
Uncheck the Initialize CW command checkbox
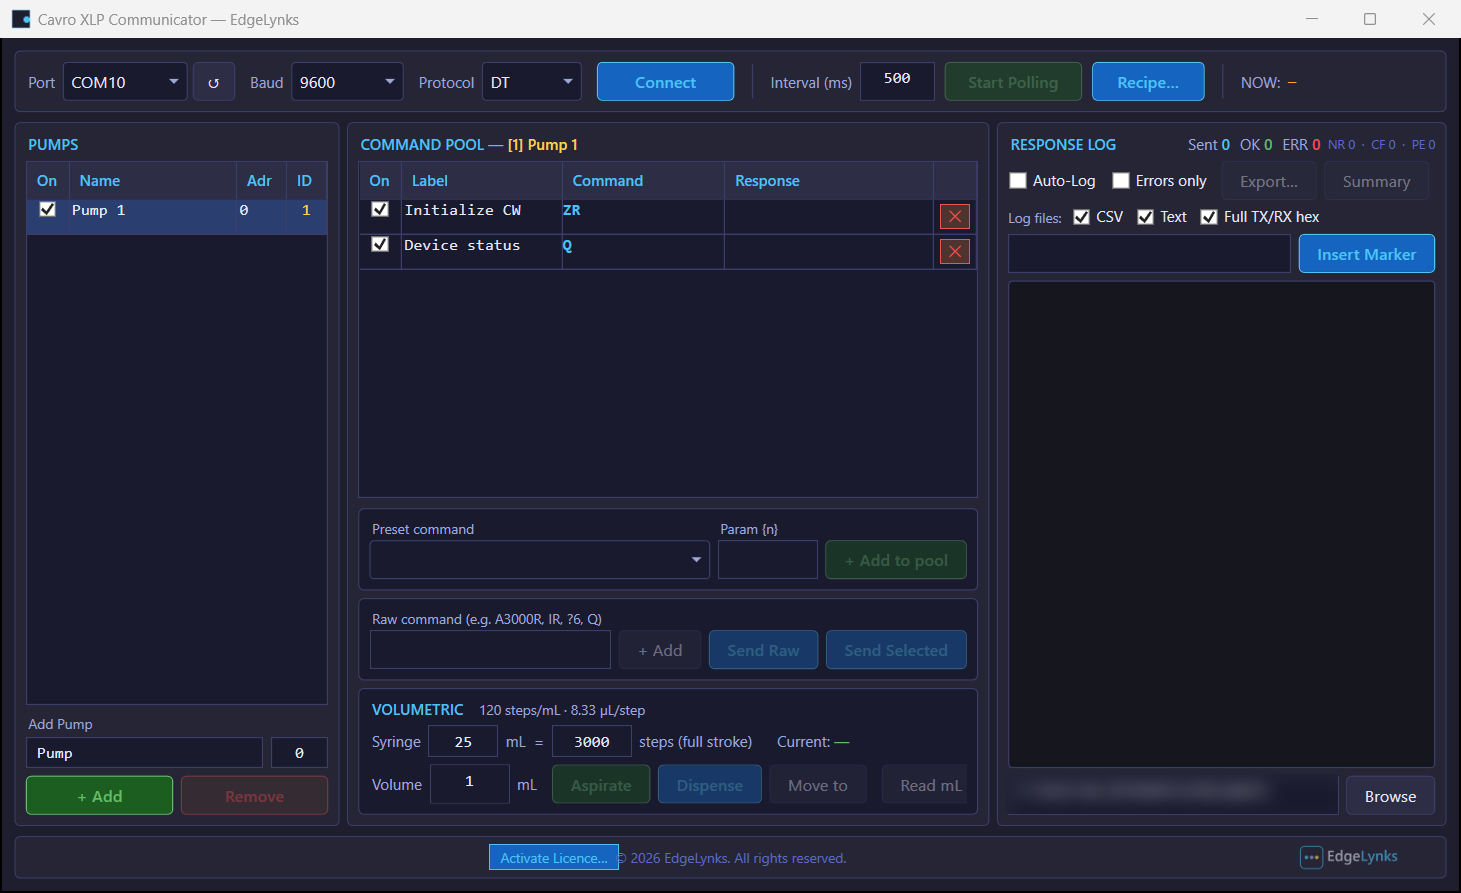click(380, 209)
